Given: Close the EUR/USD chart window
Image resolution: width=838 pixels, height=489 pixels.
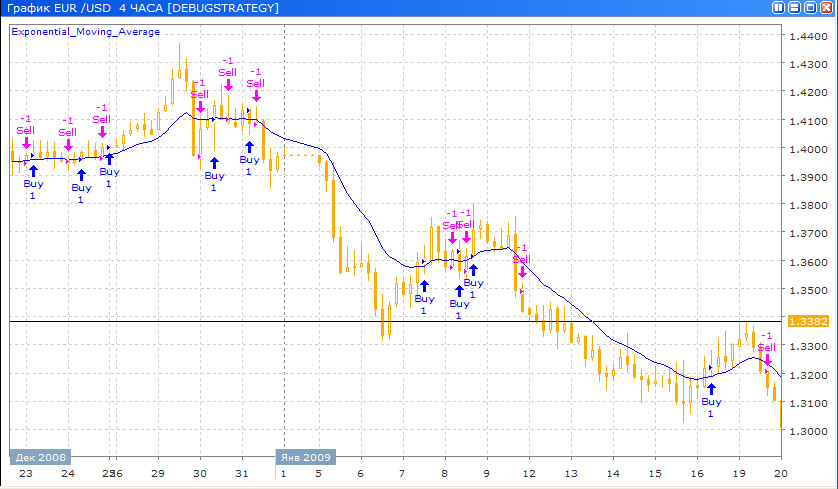Looking at the screenshot, I should click(827, 8).
